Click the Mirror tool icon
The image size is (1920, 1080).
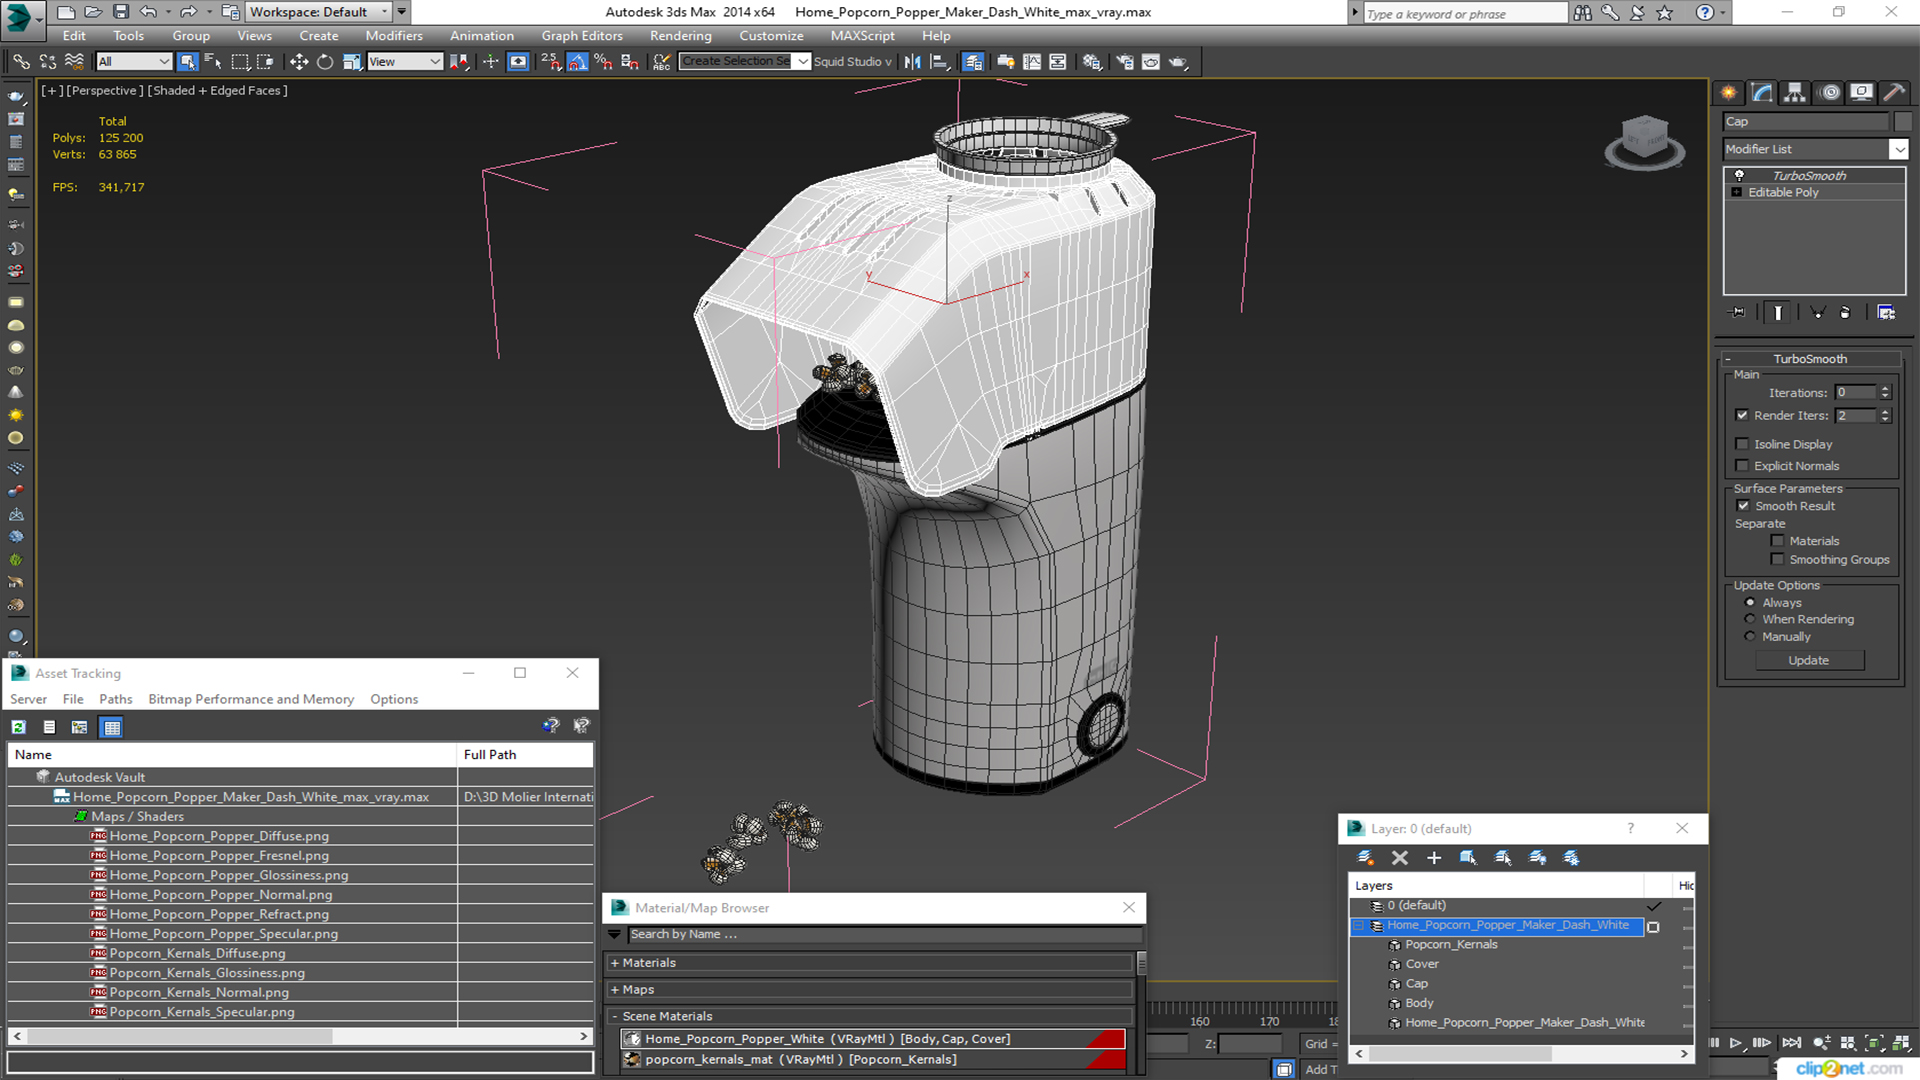912,62
